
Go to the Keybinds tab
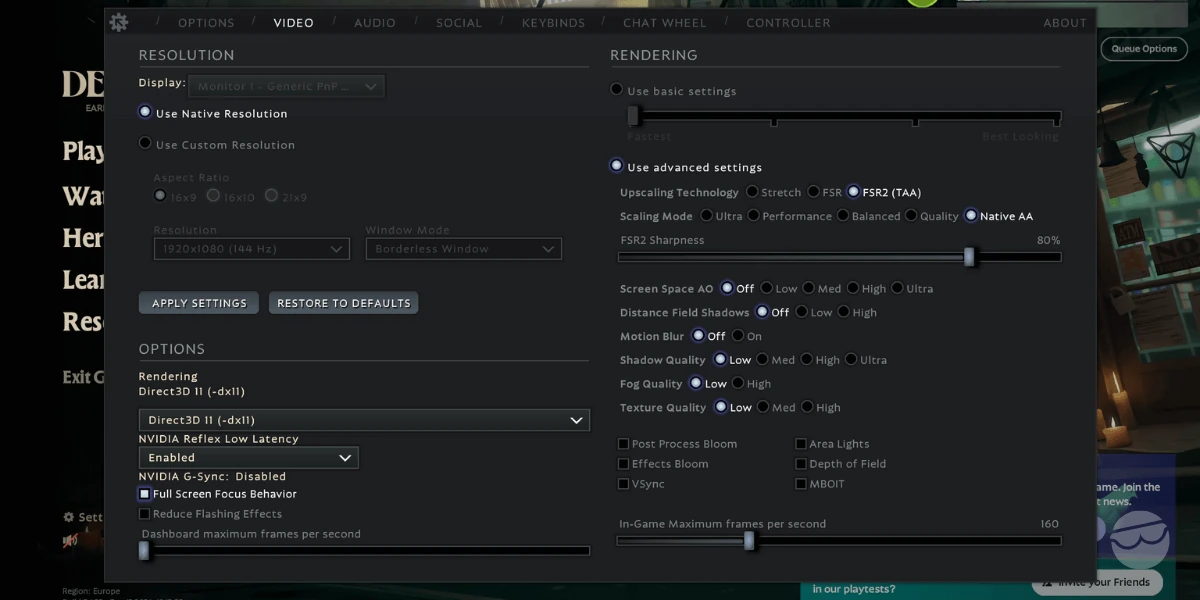tap(552, 23)
